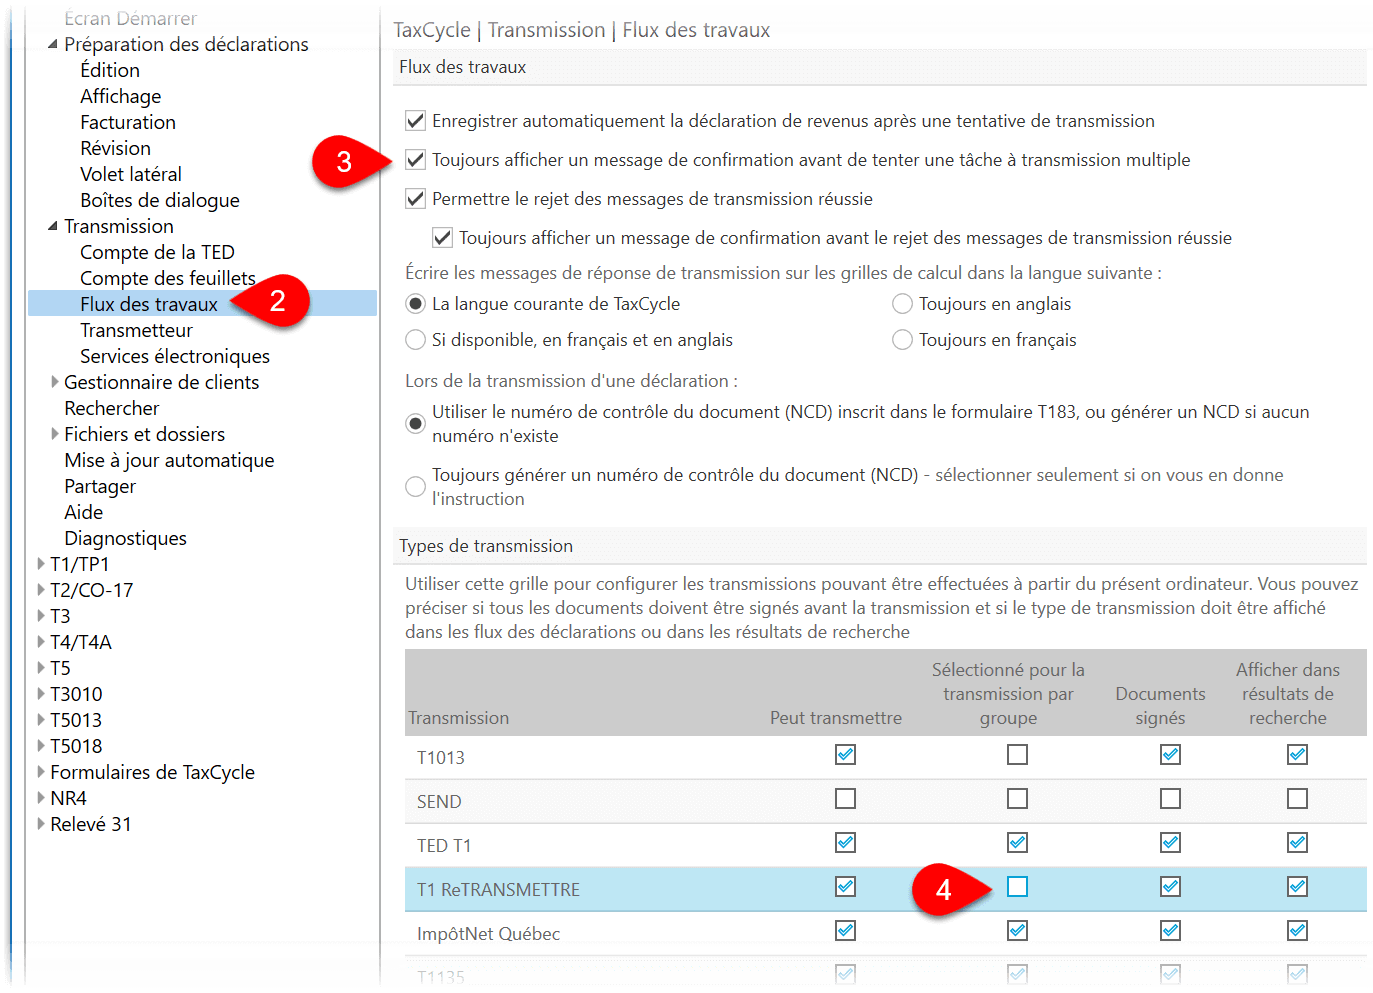Image resolution: width=1373 pixels, height=993 pixels.
Task: Toggle ImpôtNet Québec 'Documents signés' checkbox
Action: 1170,931
